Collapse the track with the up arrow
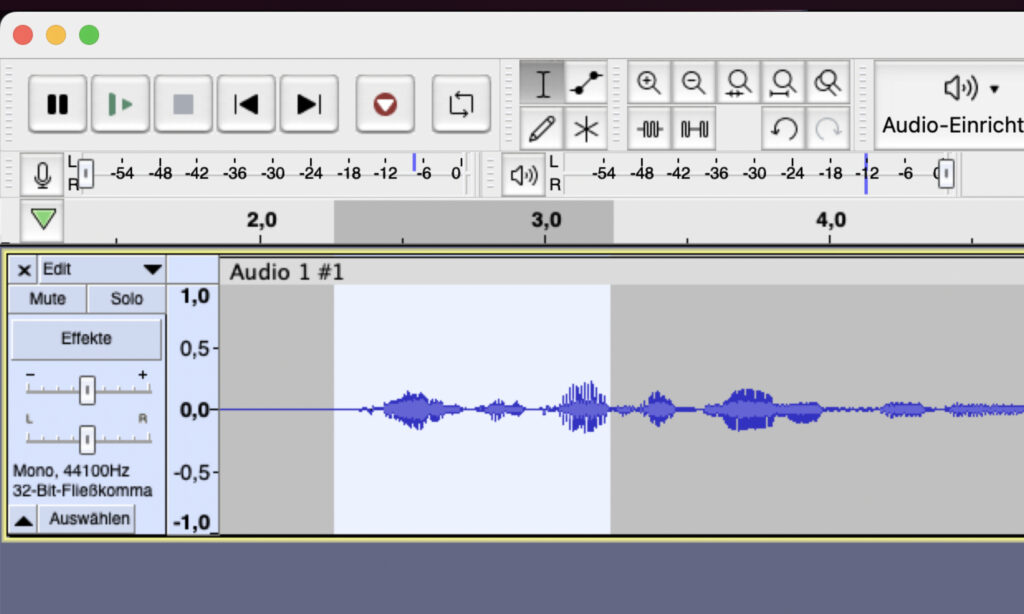Viewport: 1024px width, 614px height. [24, 520]
